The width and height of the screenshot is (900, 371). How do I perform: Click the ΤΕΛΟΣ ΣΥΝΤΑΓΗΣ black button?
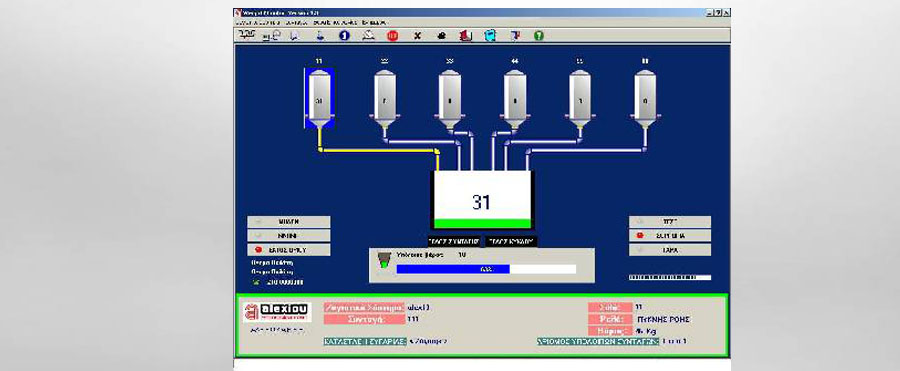click(453, 241)
